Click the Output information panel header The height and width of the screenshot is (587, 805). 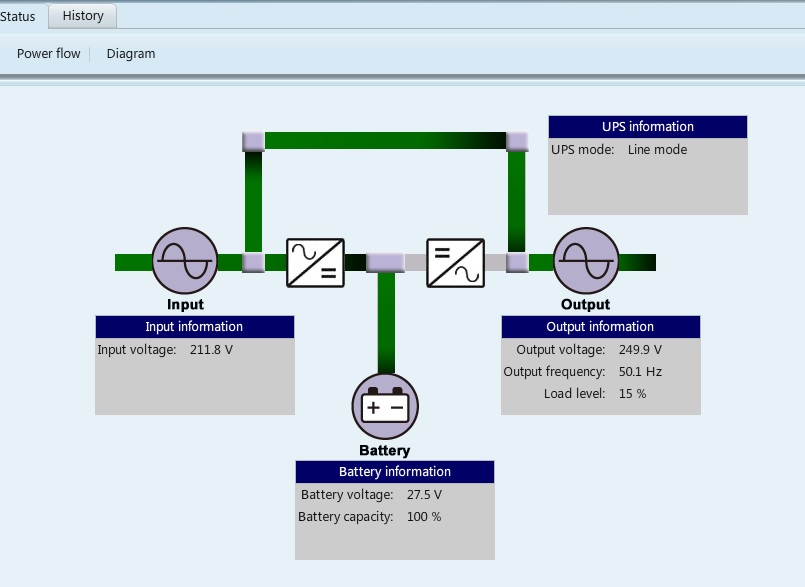tap(600, 327)
